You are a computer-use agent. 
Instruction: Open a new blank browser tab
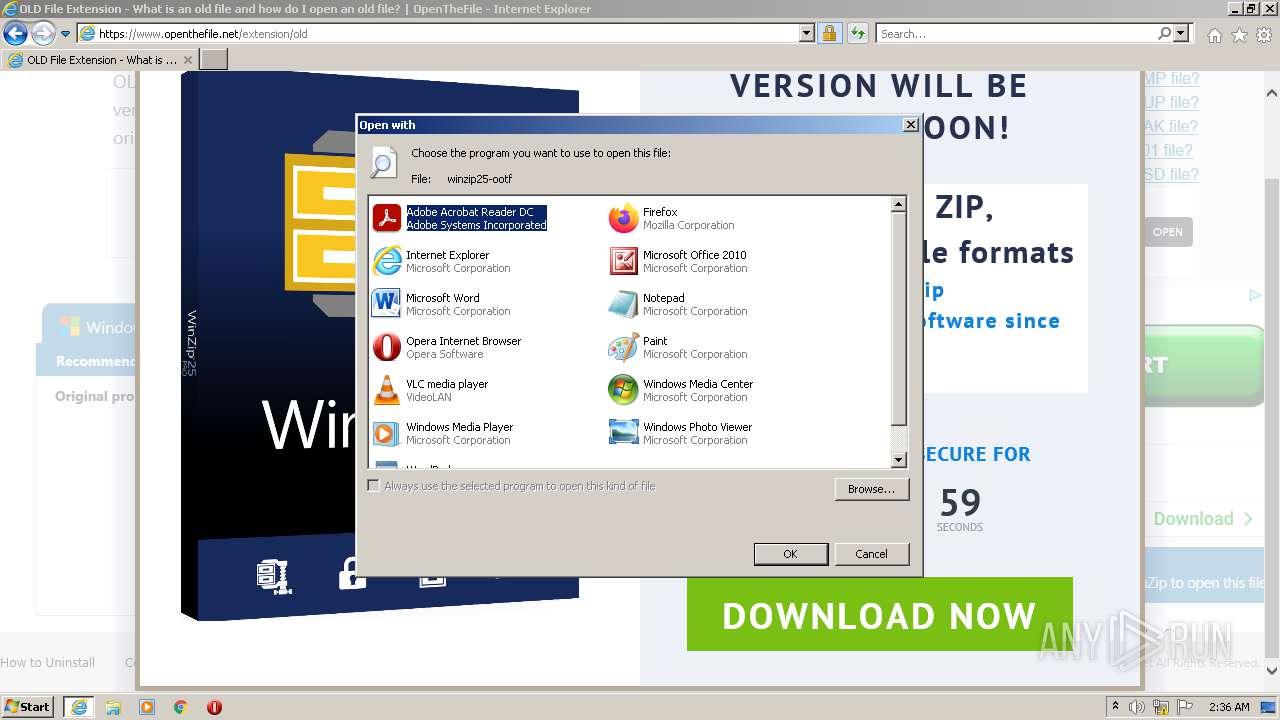coord(214,60)
